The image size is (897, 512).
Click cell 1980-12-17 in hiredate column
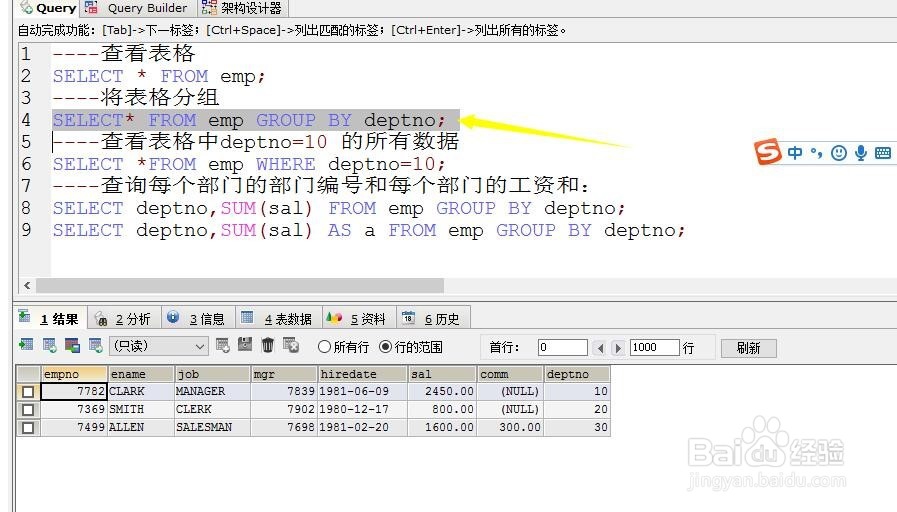[x=362, y=410]
